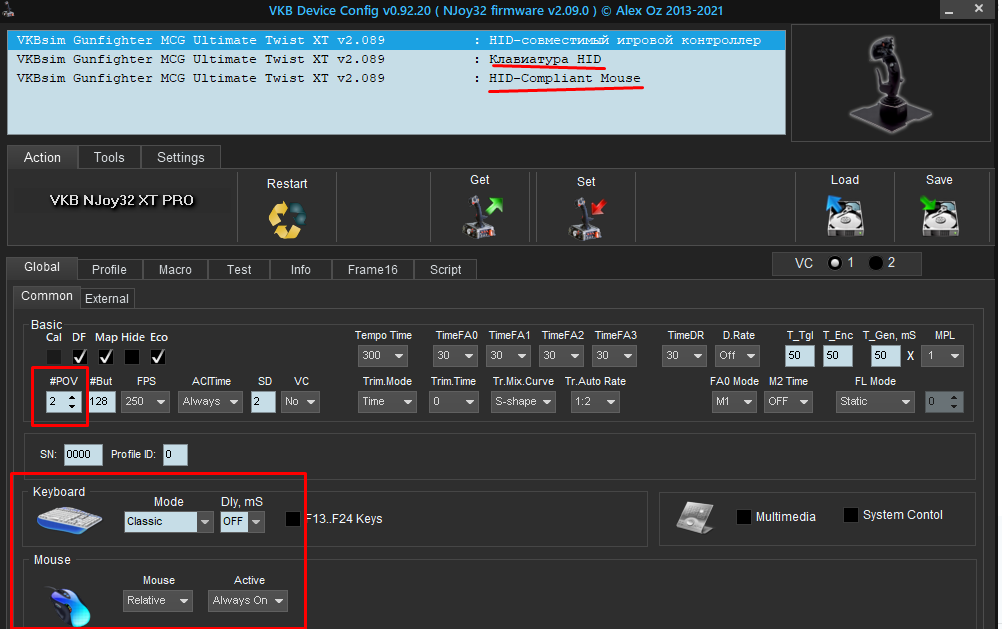
Task: Open the Dly, mS OFF dropdown
Action: pos(242,522)
